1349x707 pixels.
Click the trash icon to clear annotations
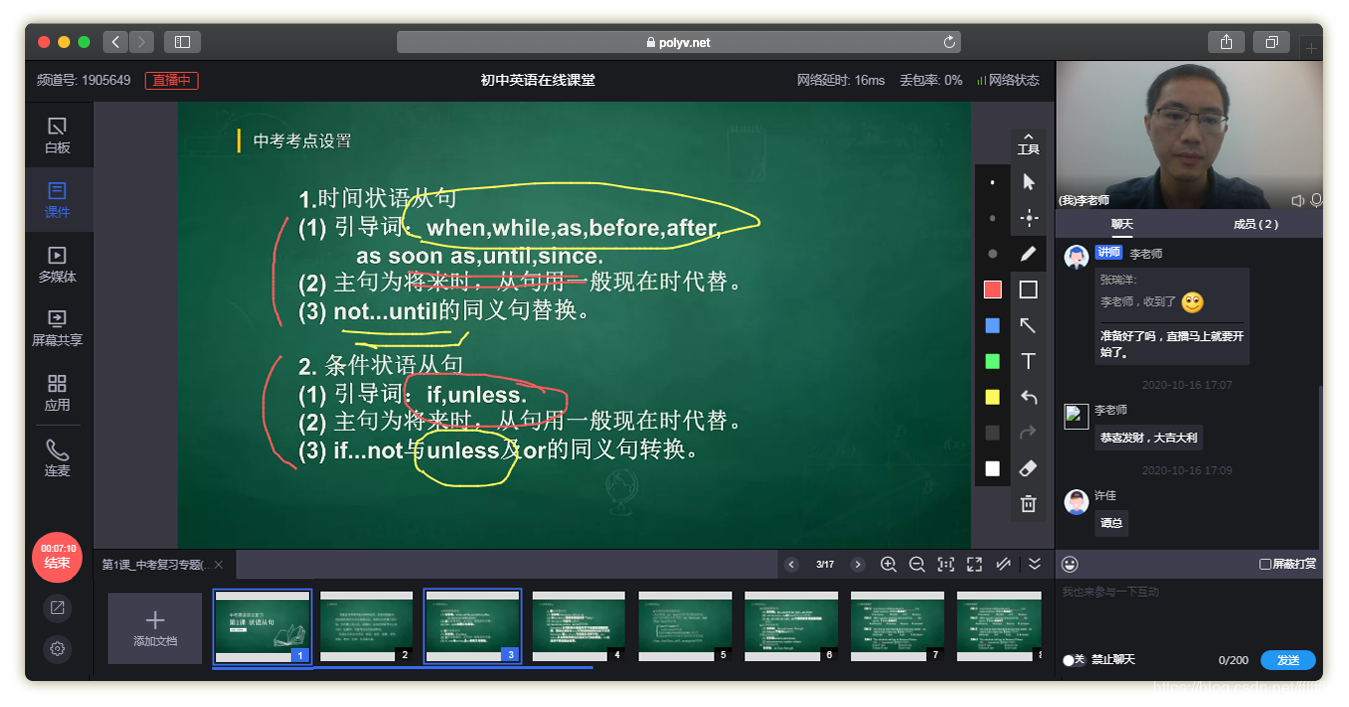coord(1028,504)
